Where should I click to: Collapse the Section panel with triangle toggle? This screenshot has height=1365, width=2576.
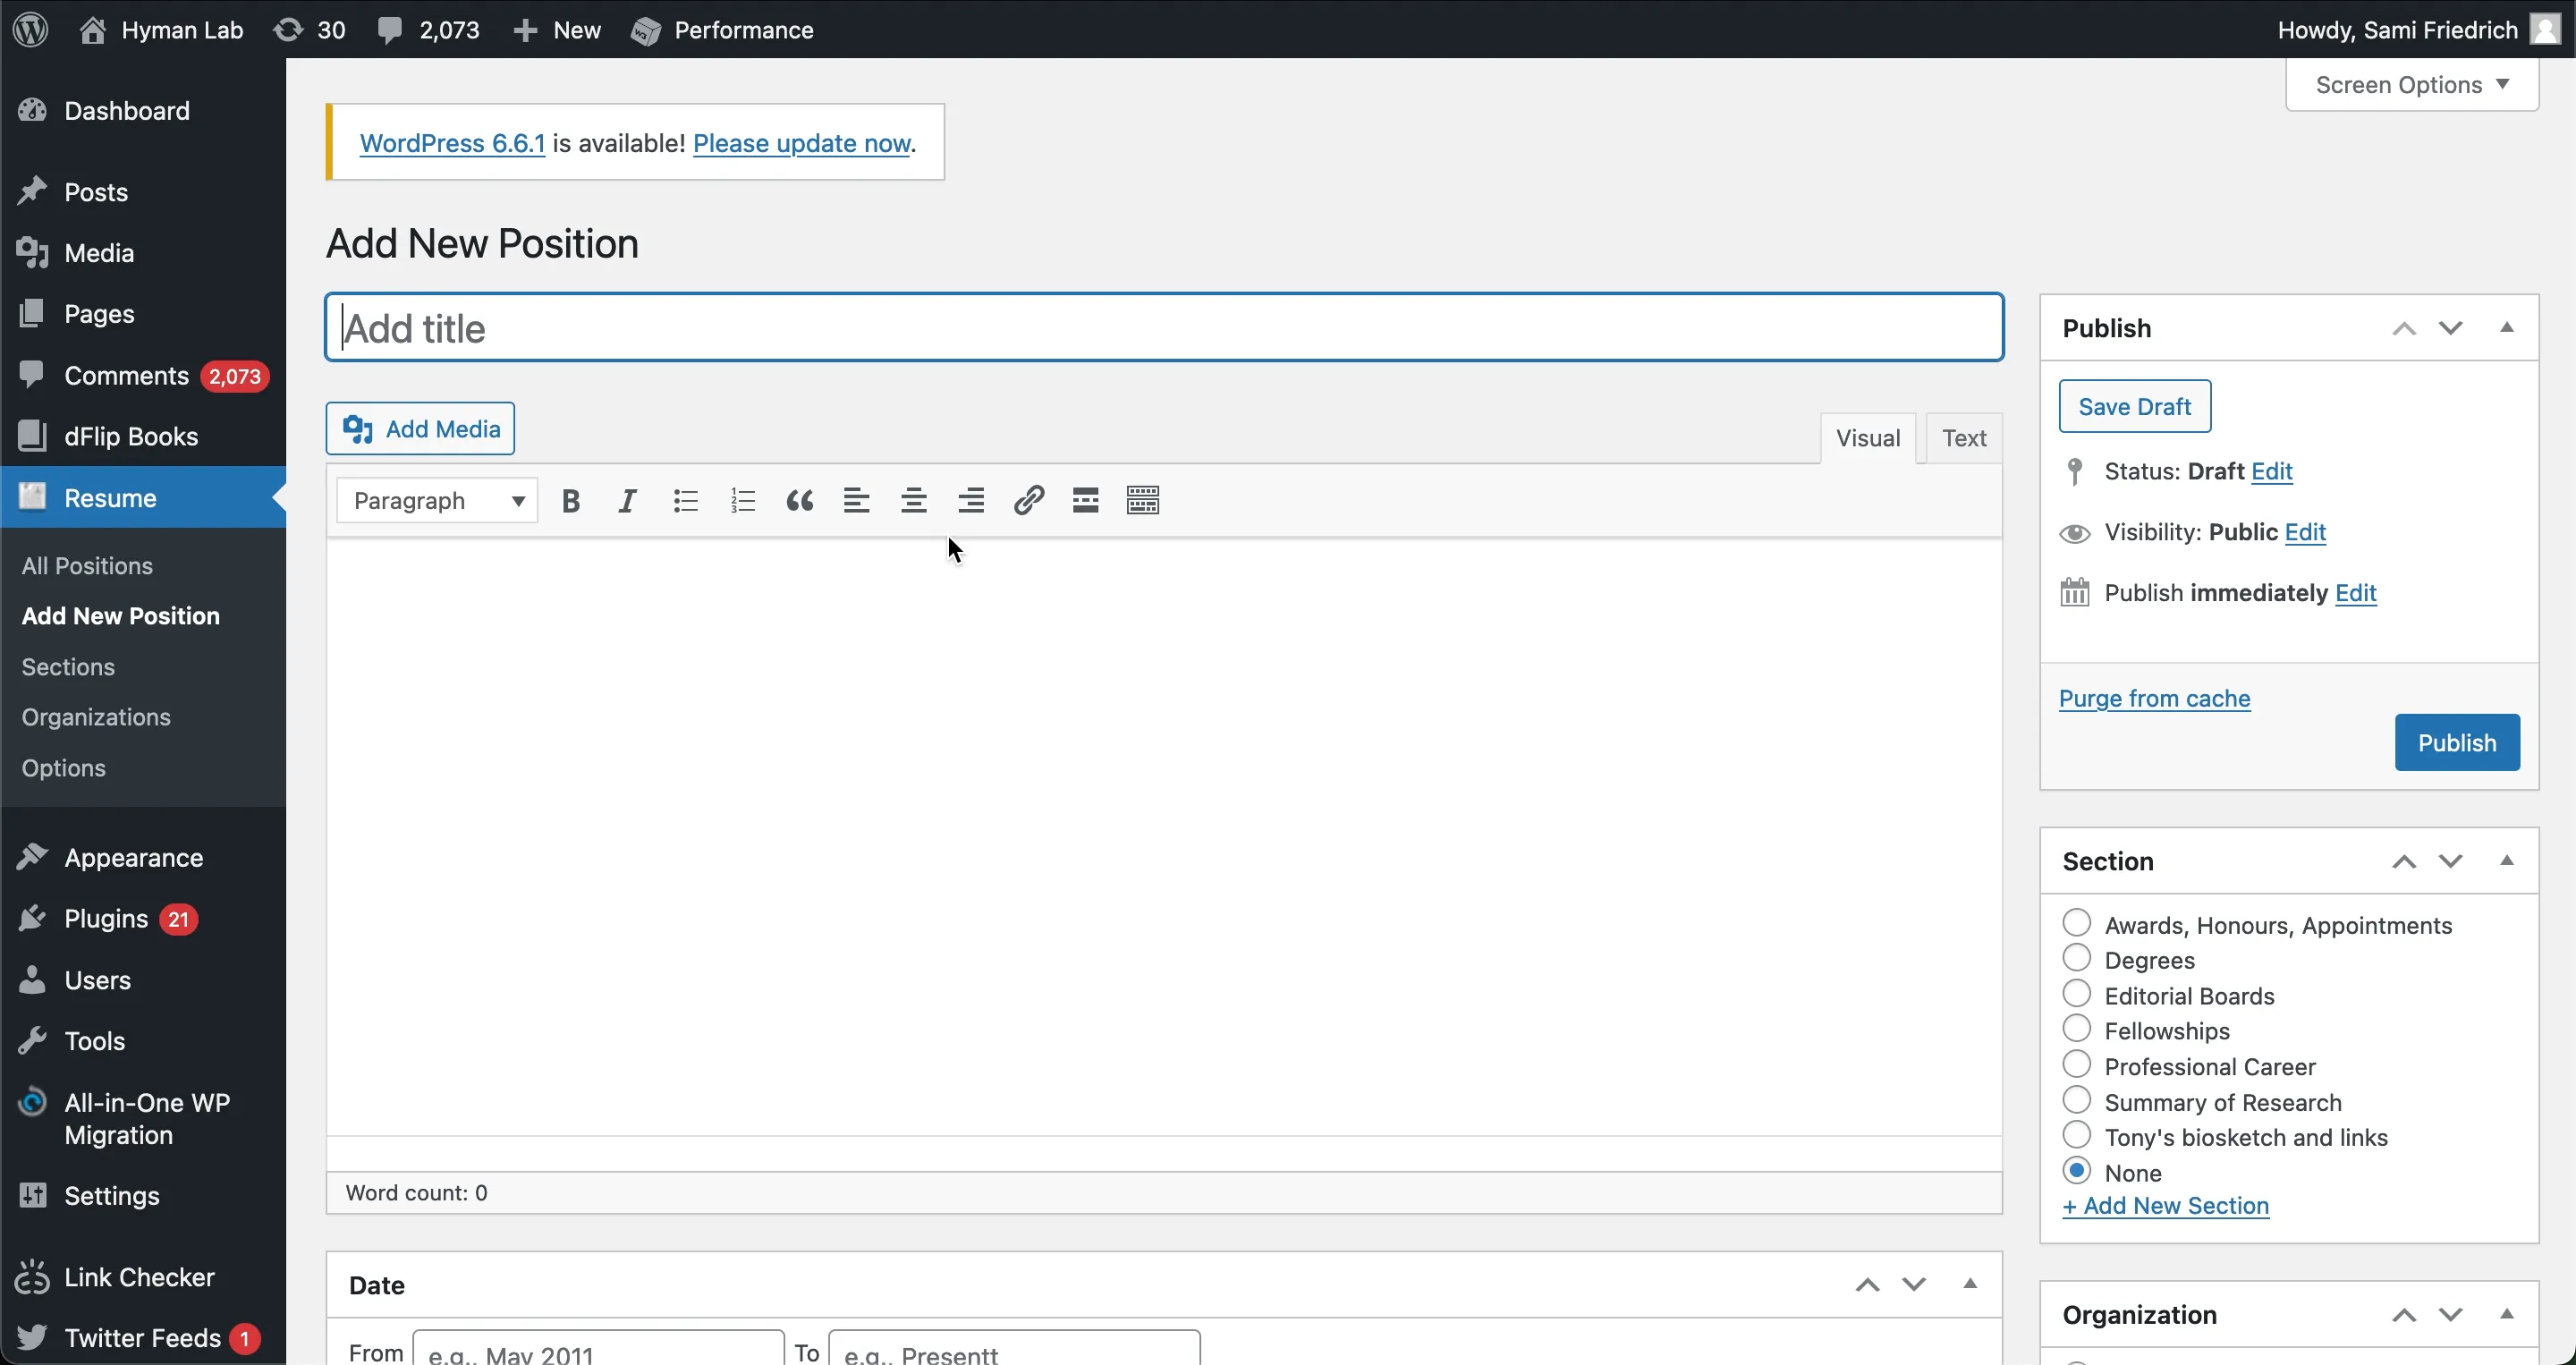click(2506, 861)
